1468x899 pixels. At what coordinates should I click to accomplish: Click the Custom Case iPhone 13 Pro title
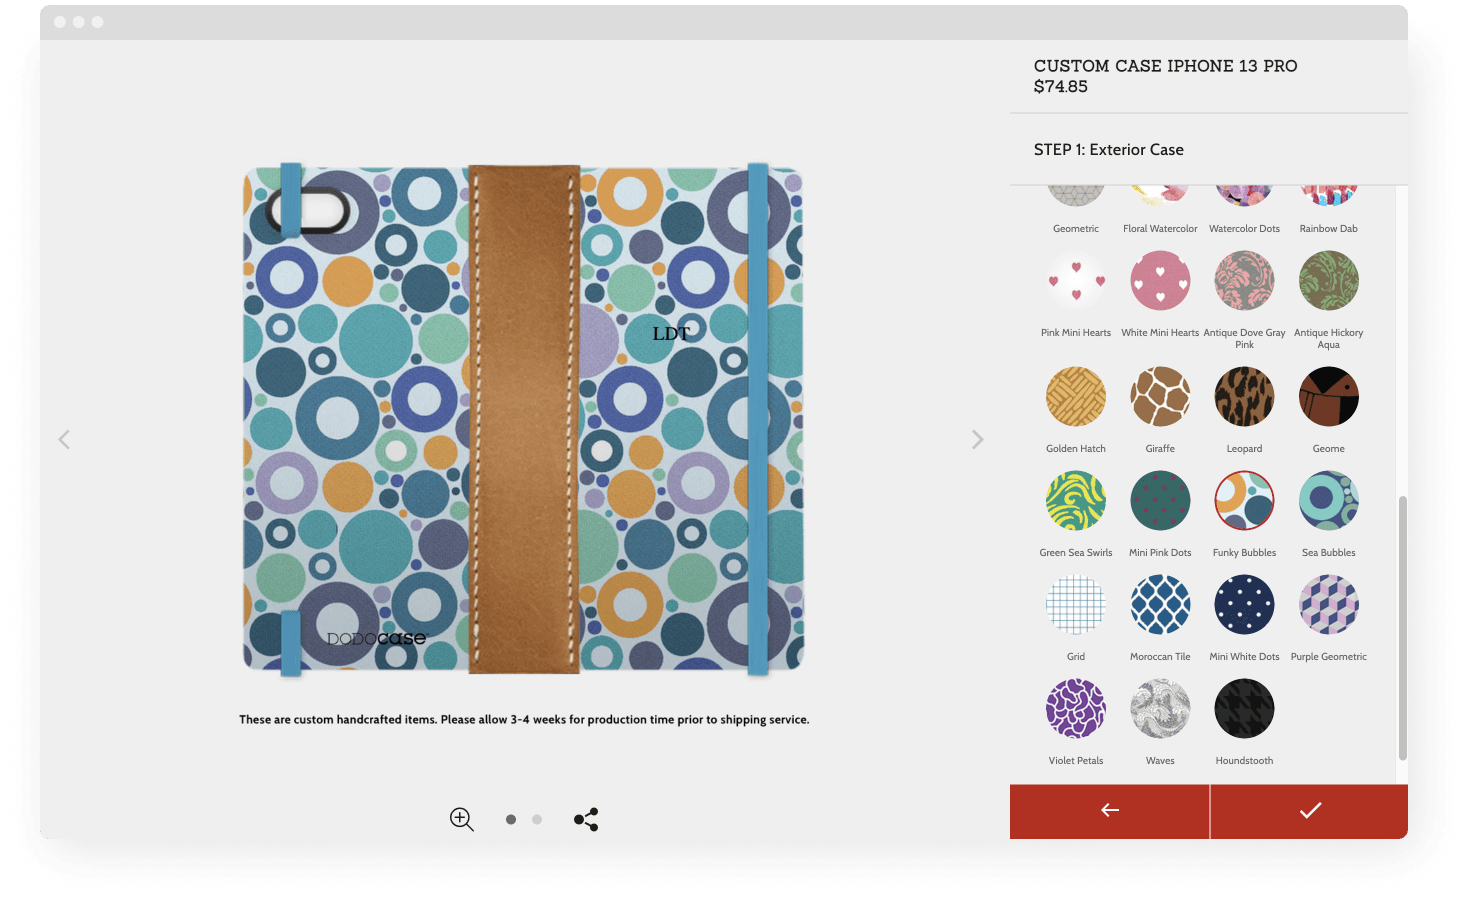1166,66
